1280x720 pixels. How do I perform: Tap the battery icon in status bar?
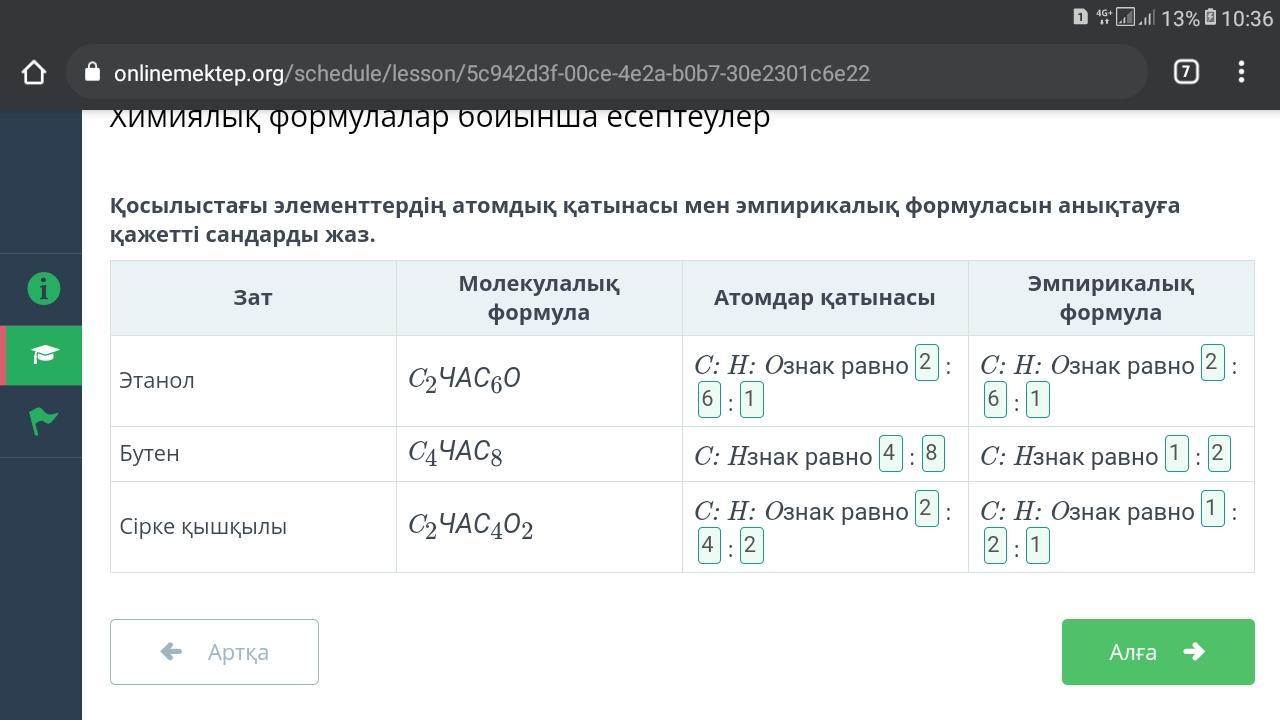[1209, 17]
